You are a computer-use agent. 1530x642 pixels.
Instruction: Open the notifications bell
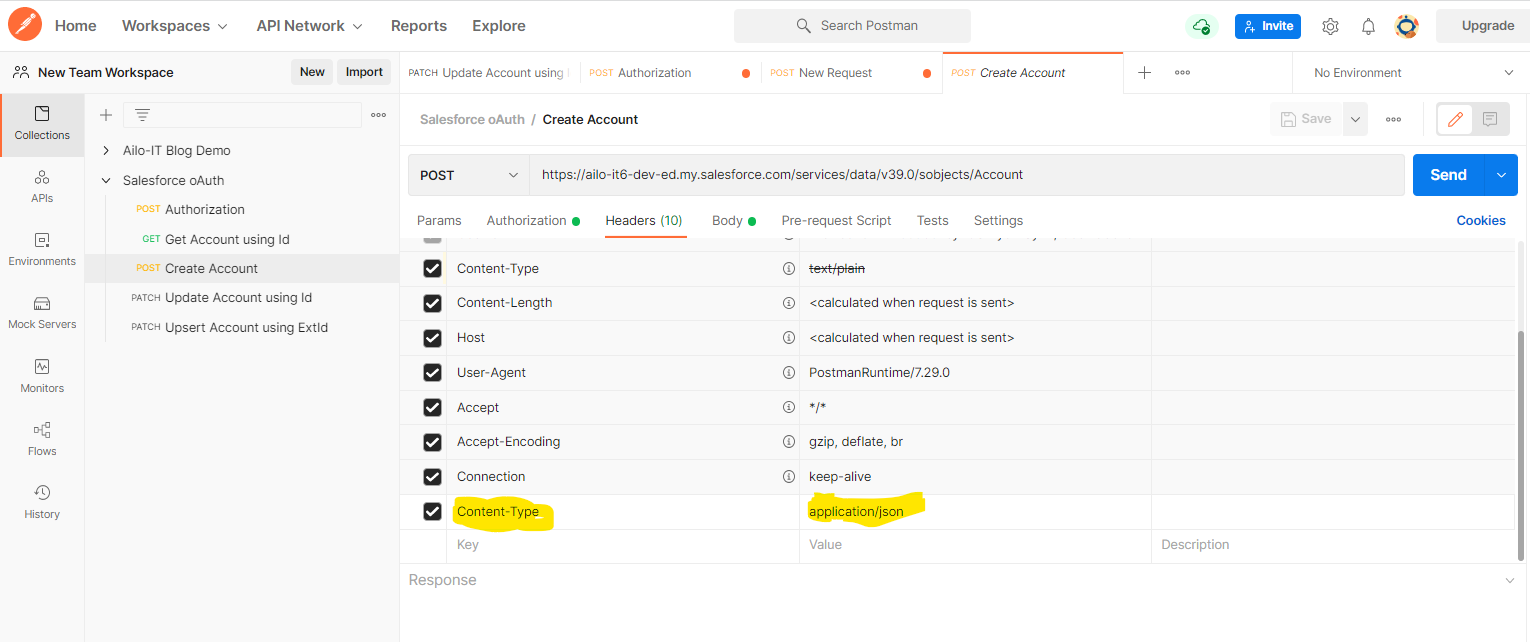click(x=1368, y=26)
